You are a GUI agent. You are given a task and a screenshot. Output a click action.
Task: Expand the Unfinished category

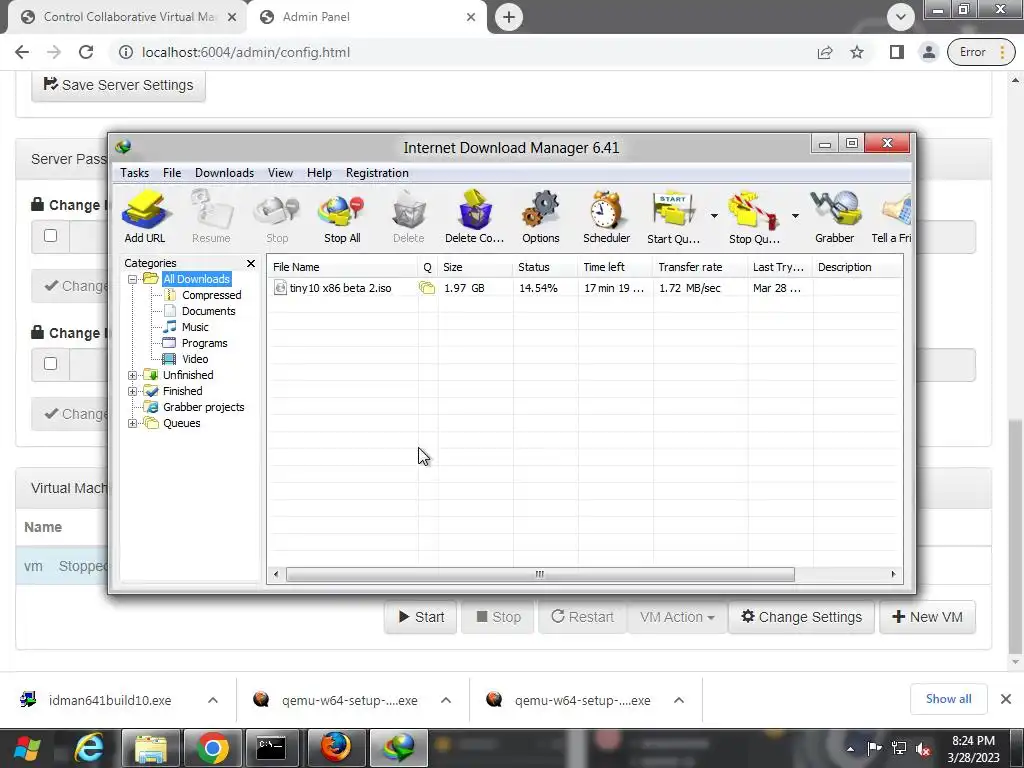(x=133, y=375)
